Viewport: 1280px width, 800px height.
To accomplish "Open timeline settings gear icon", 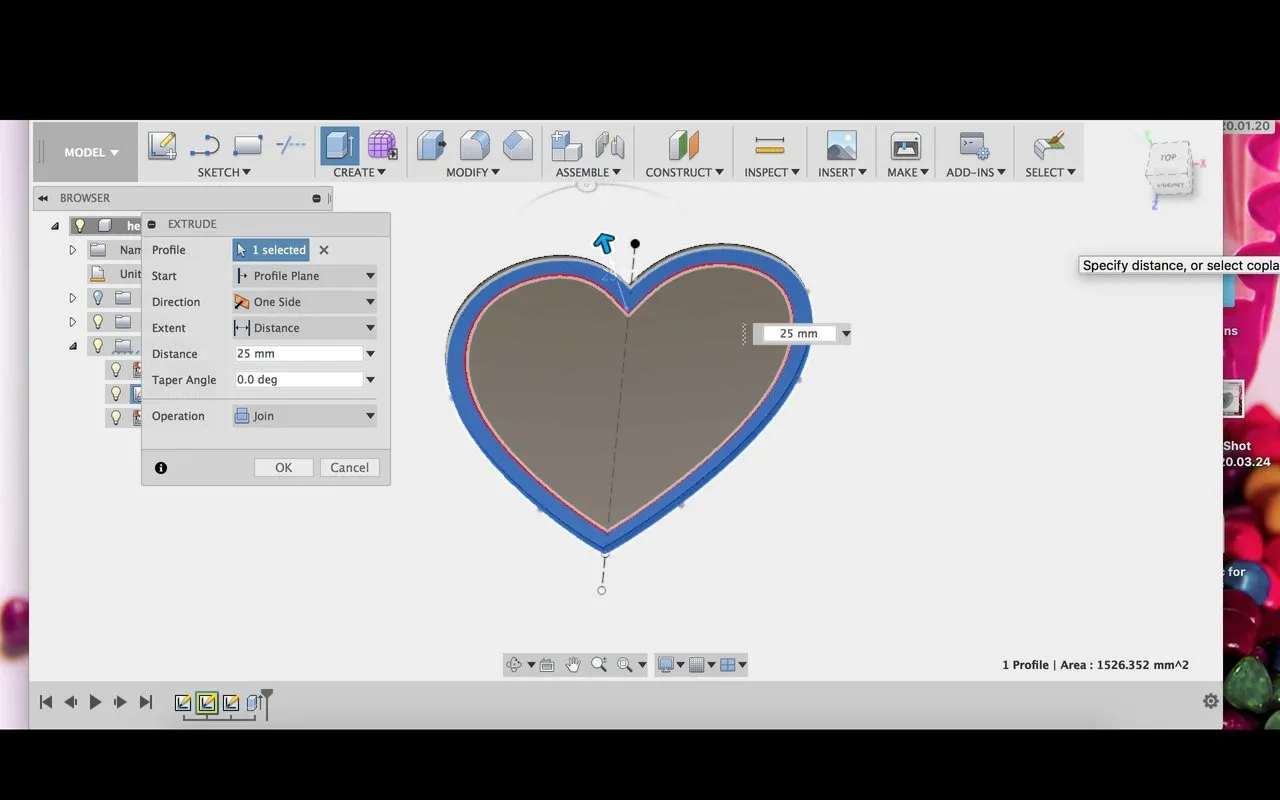I will pos(1211,701).
